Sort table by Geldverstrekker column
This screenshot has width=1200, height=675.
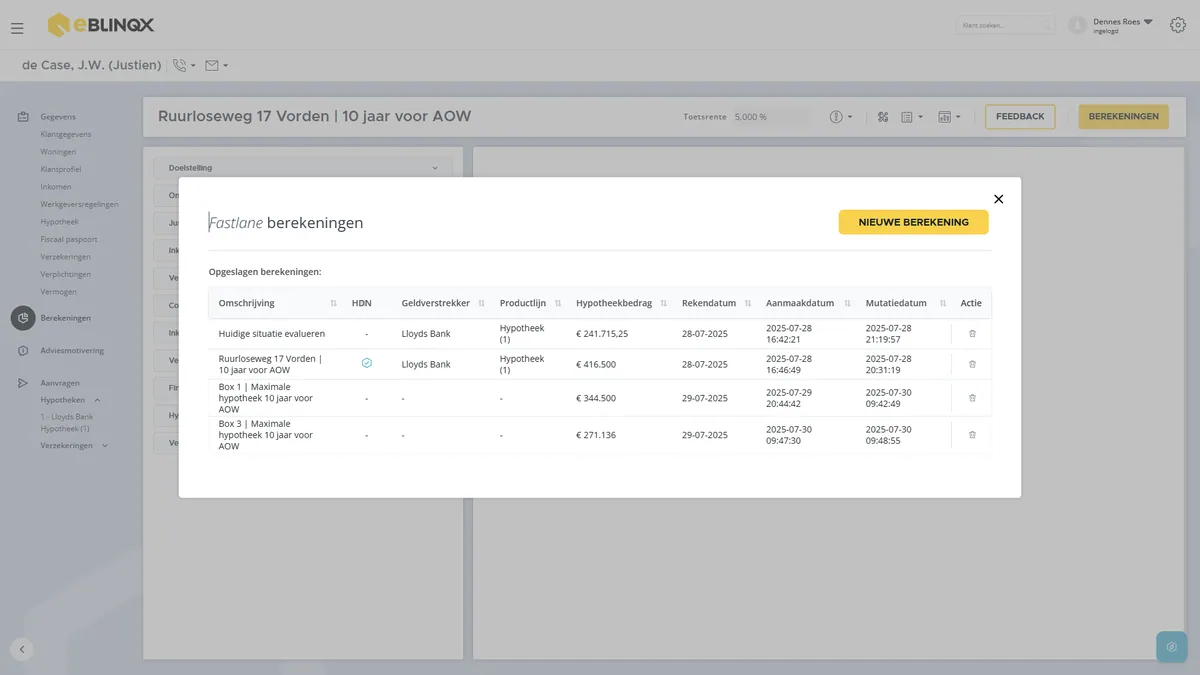481,304
